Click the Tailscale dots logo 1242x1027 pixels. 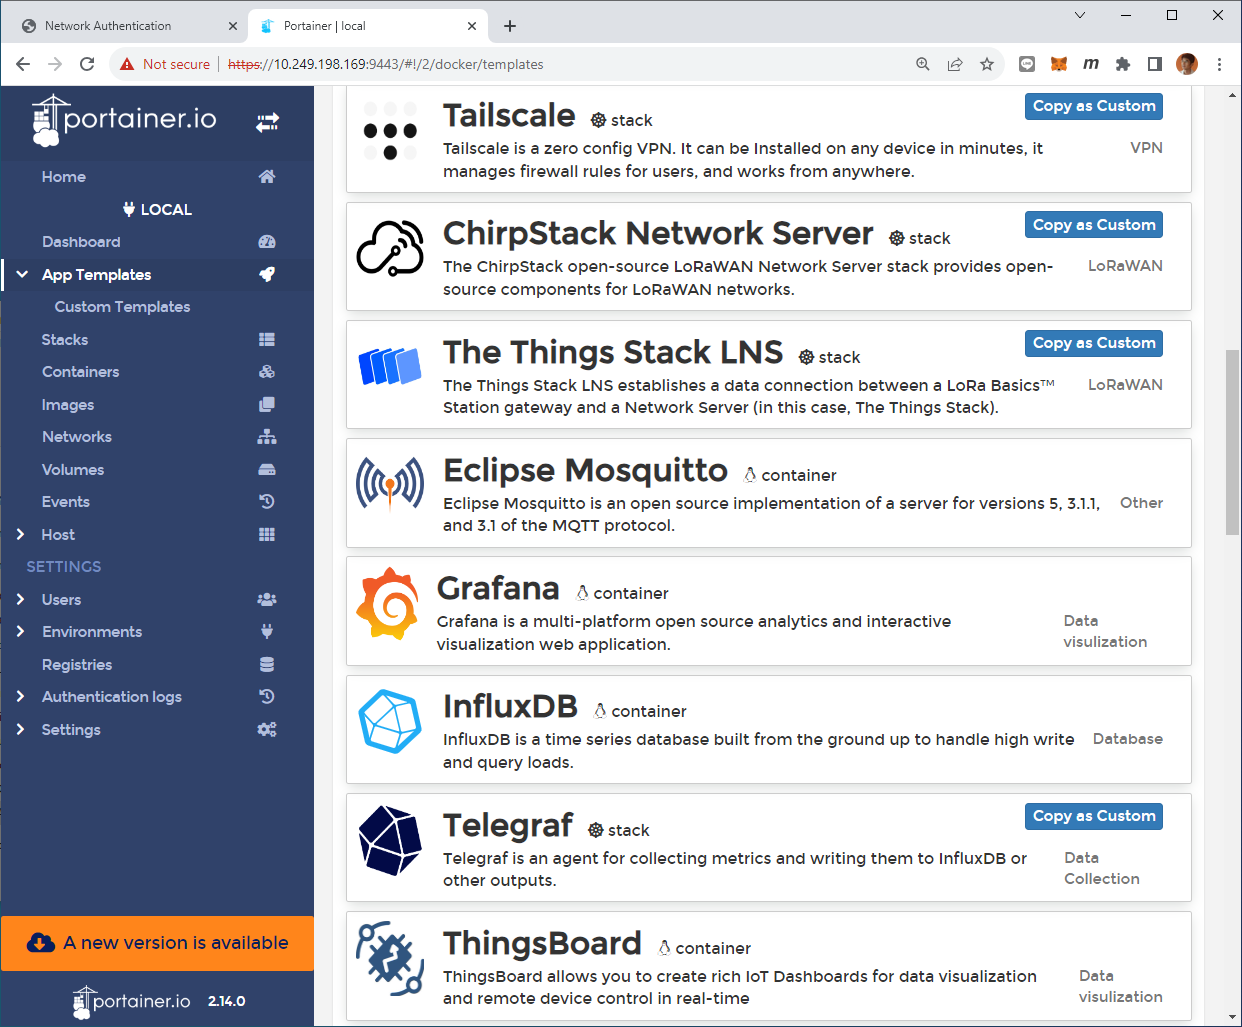pos(390,131)
